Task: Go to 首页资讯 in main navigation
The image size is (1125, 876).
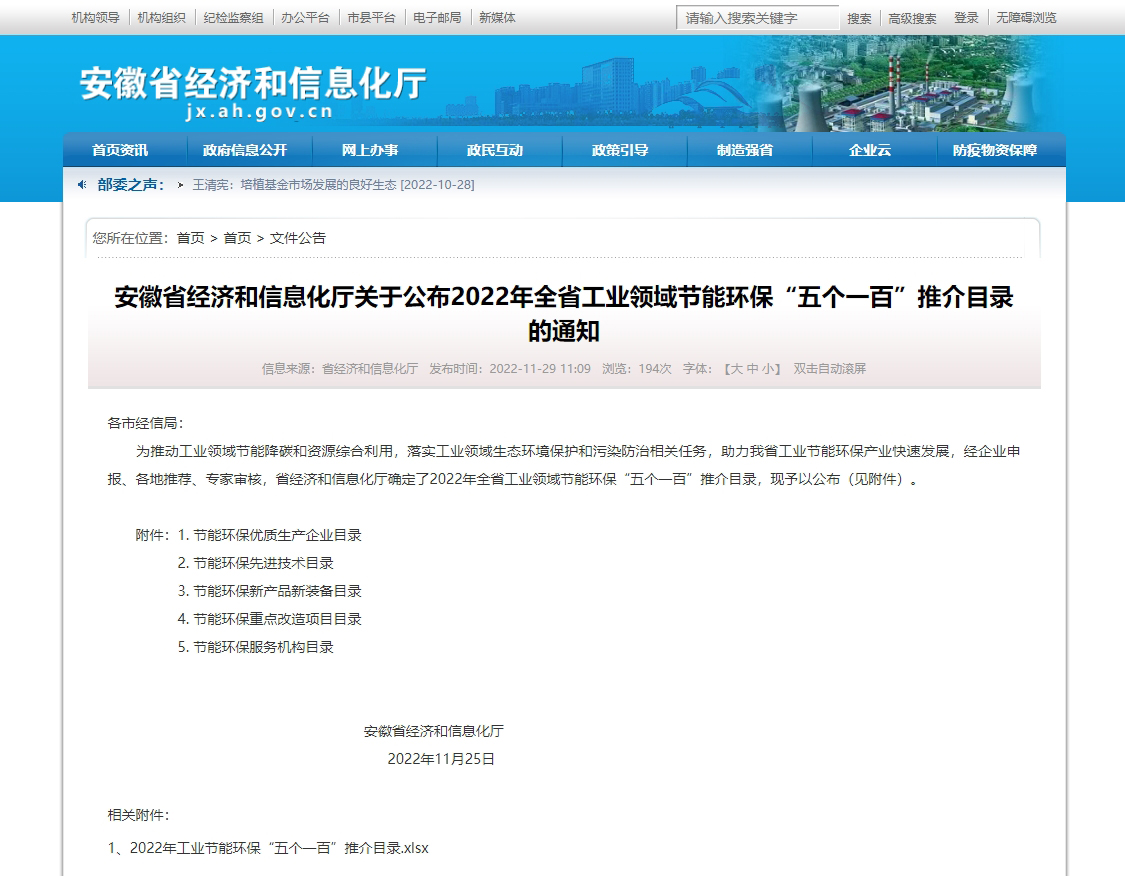Action: (x=120, y=150)
